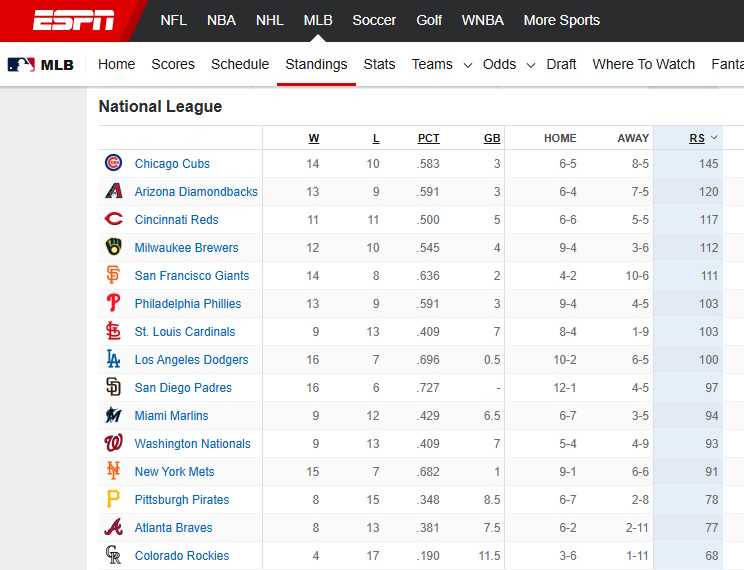
Task: Click the National League heading
Action: pos(160,106)
